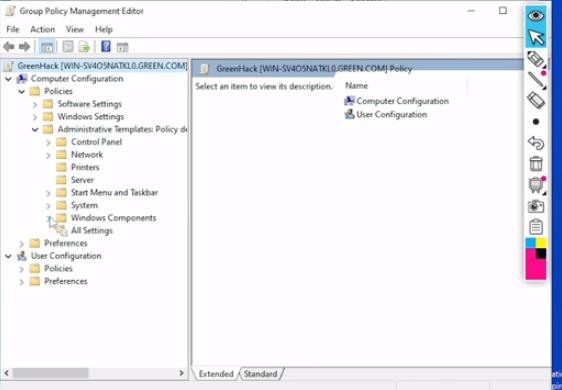Click the tree pane scroll right arrow

tap(181, 373)
